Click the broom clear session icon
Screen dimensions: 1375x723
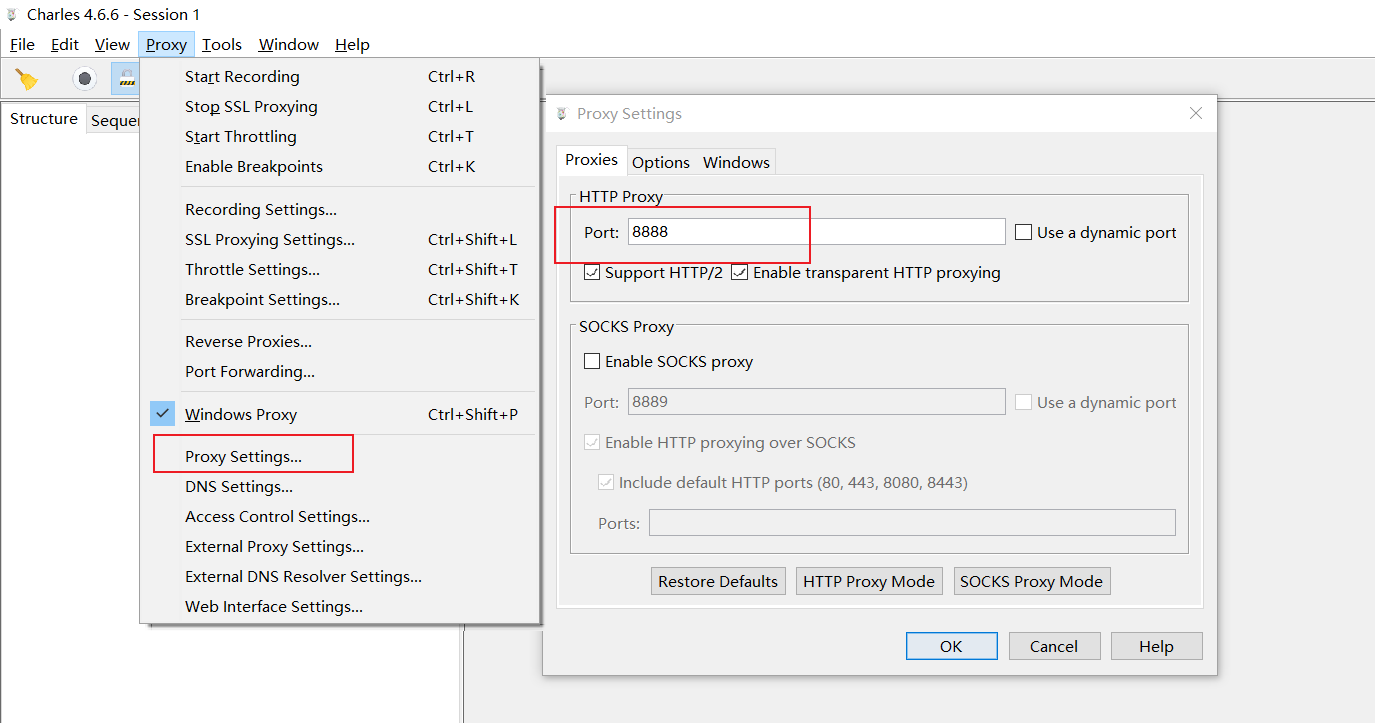click(x=27, y=79)
